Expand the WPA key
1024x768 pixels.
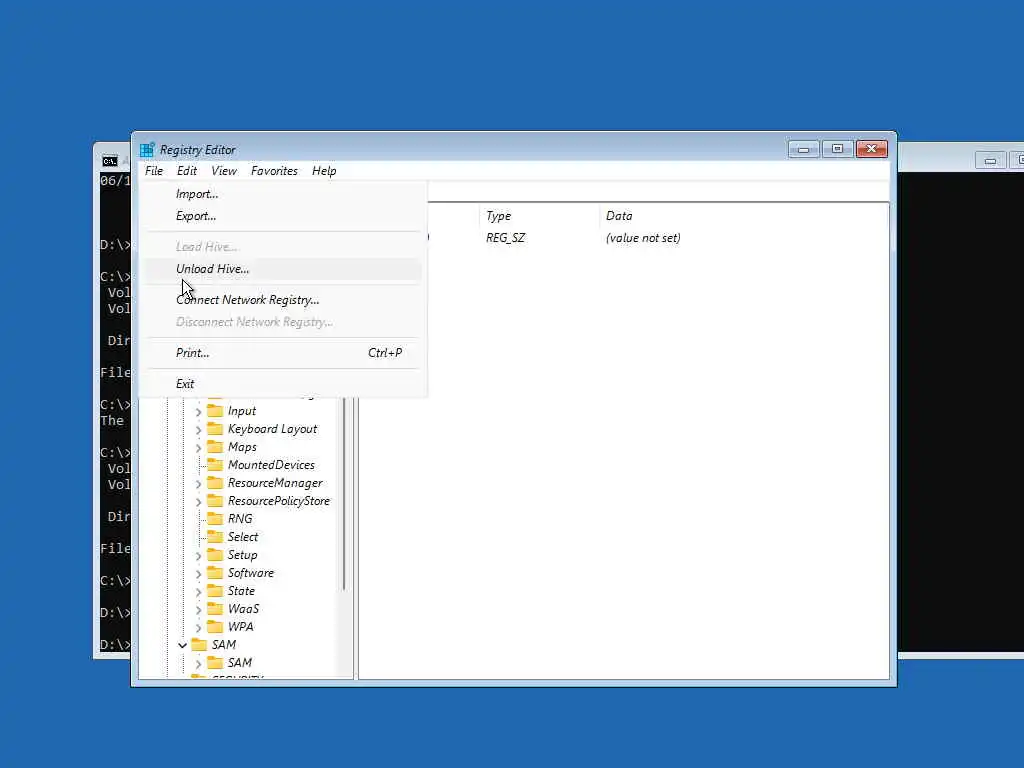tap(199, 628)
